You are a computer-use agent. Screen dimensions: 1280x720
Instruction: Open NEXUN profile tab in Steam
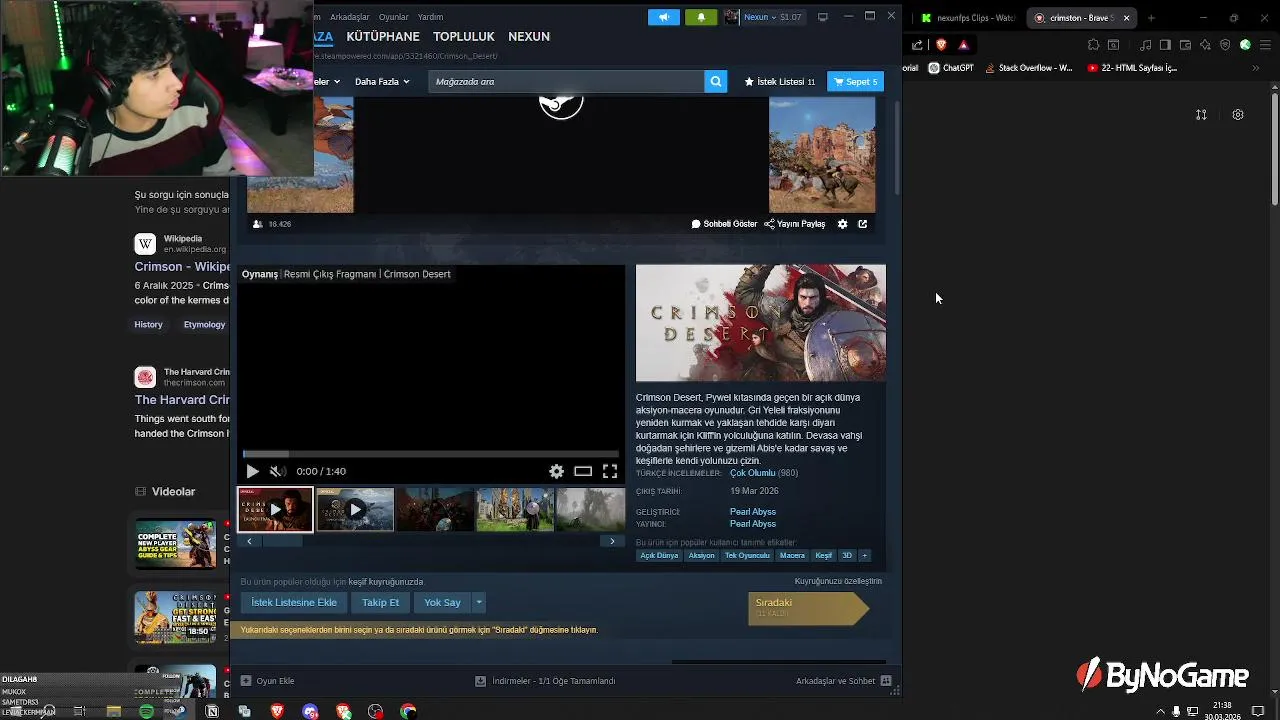pyautogui.click(x=529, y=36)
